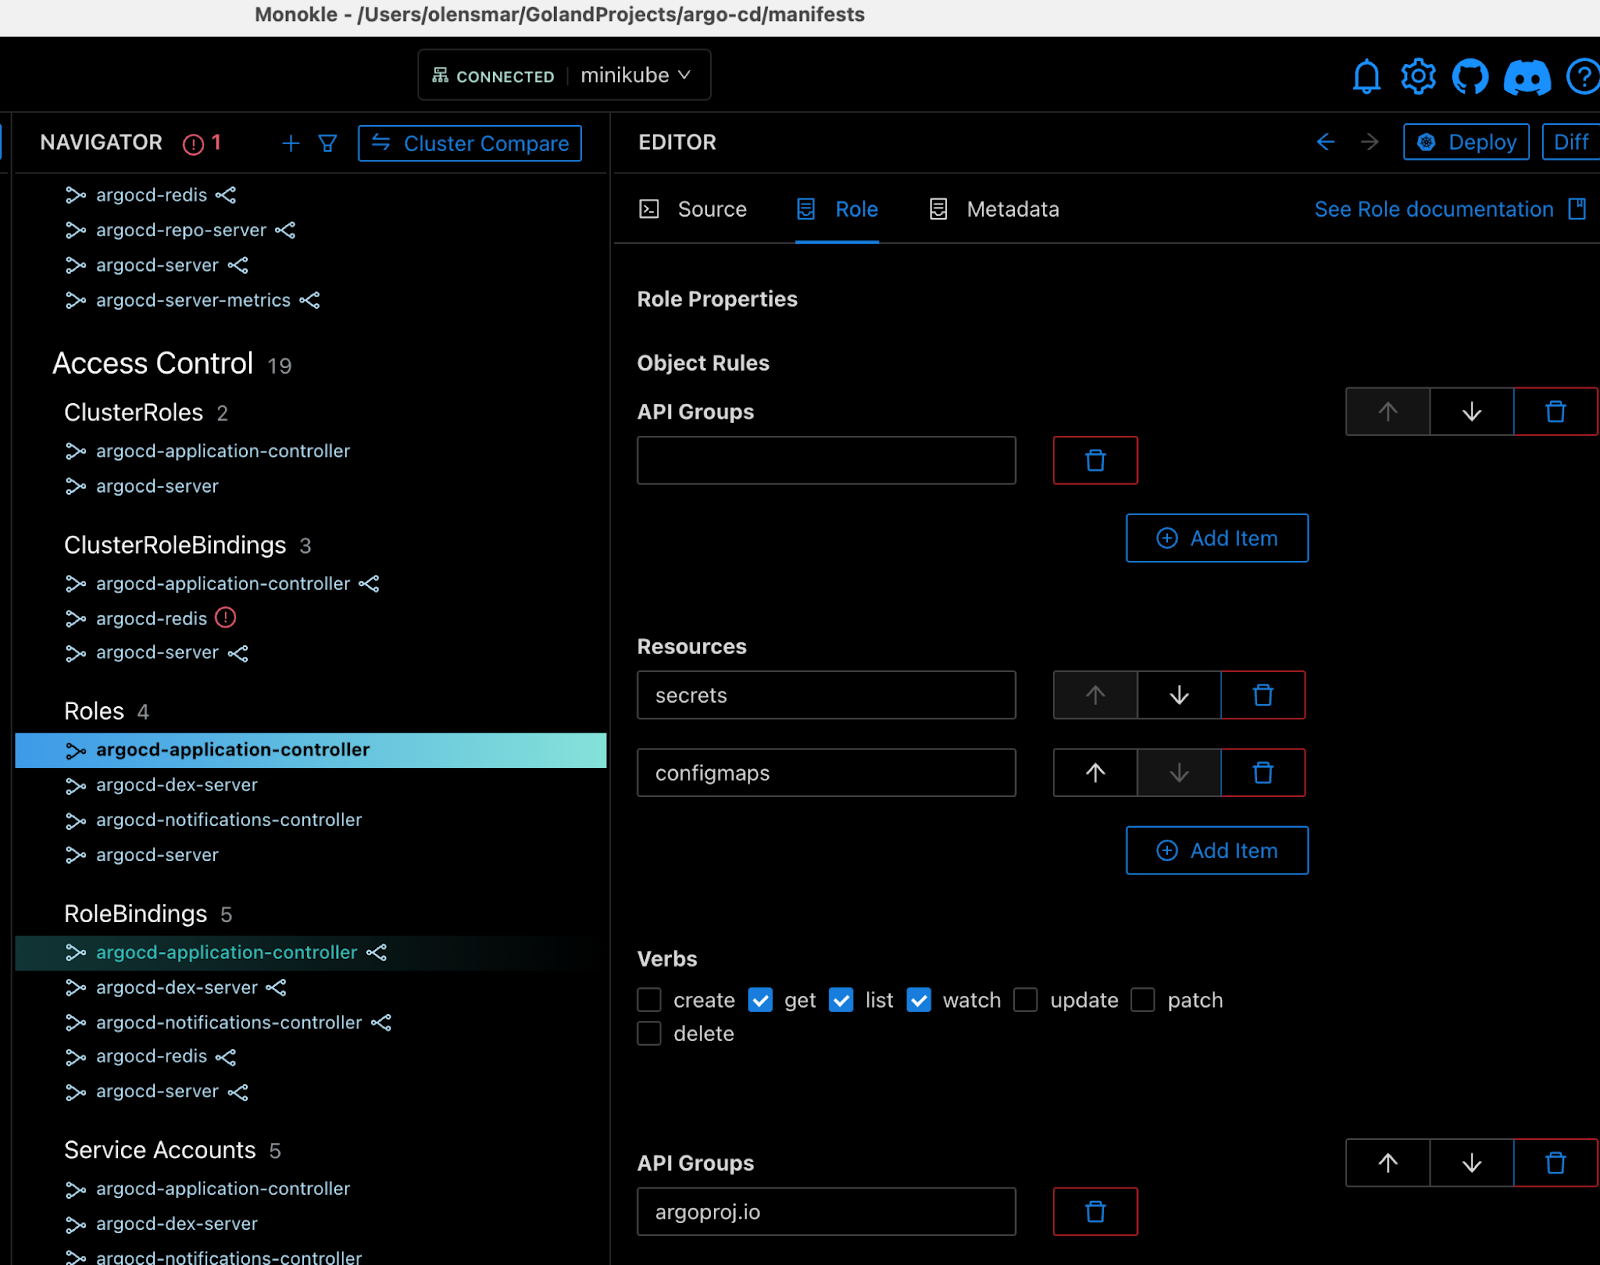Enable the delete verb checkbox
Screen dimensions: 1600x1265
650,1034
